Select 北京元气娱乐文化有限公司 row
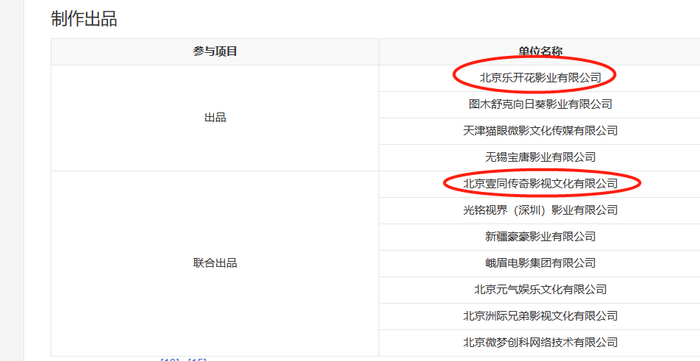 click(x=539, y=290)
